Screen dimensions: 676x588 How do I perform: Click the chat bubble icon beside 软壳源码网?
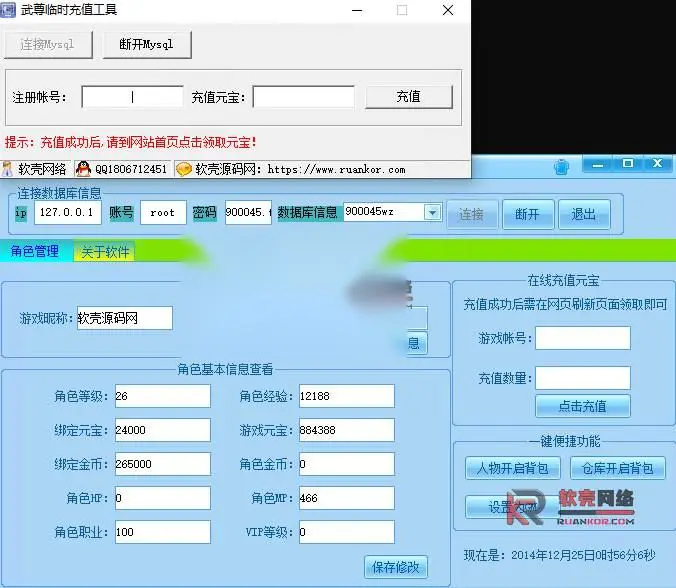click(184, 169)
